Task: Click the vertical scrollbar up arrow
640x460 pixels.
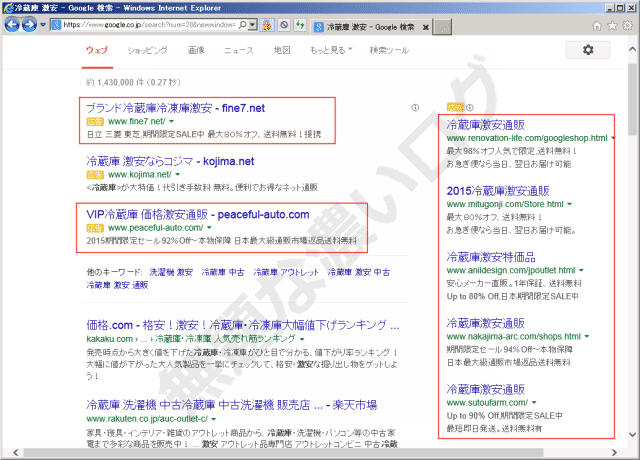Action: coord(632,49)
